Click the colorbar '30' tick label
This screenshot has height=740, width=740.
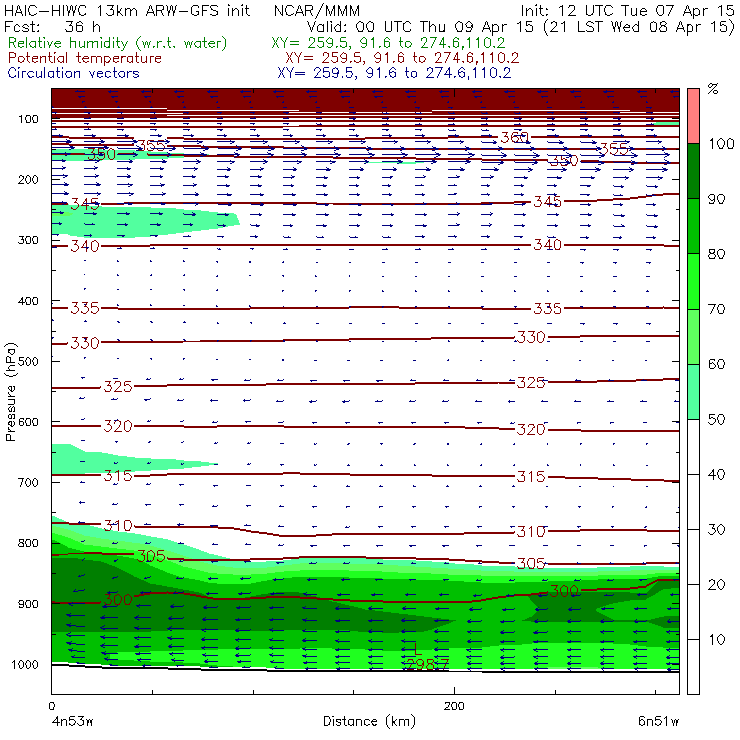point(717,530)
